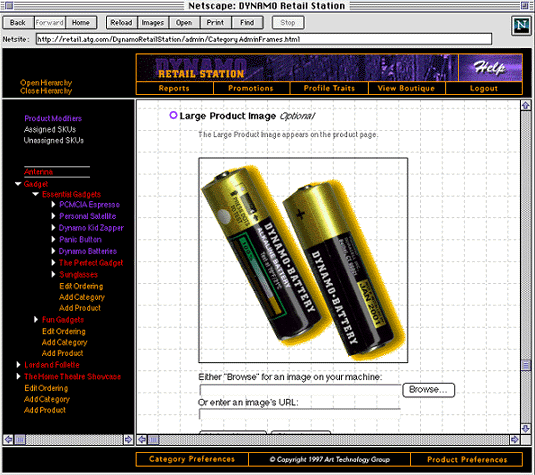
Task: Expand the Lord and Follette category
Action: click(x=18, y=365)
